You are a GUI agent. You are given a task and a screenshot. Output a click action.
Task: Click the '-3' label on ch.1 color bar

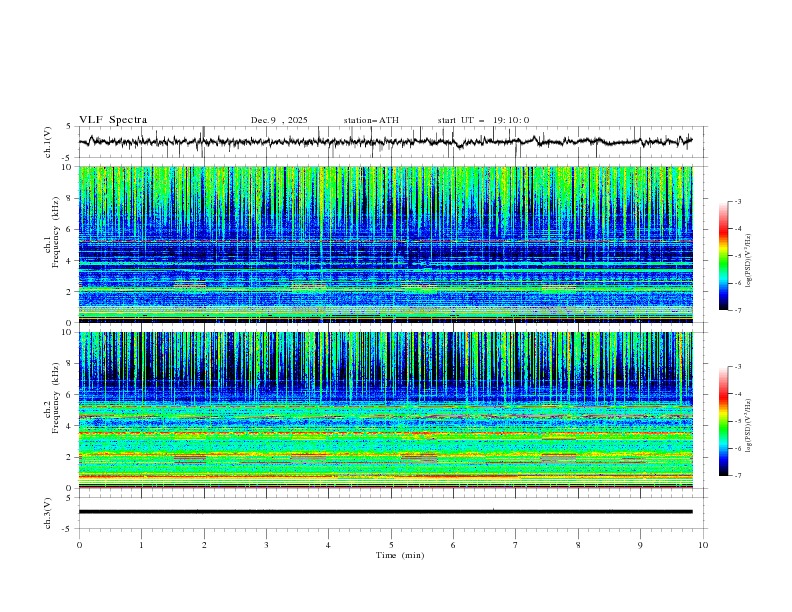tap(737, 201)
